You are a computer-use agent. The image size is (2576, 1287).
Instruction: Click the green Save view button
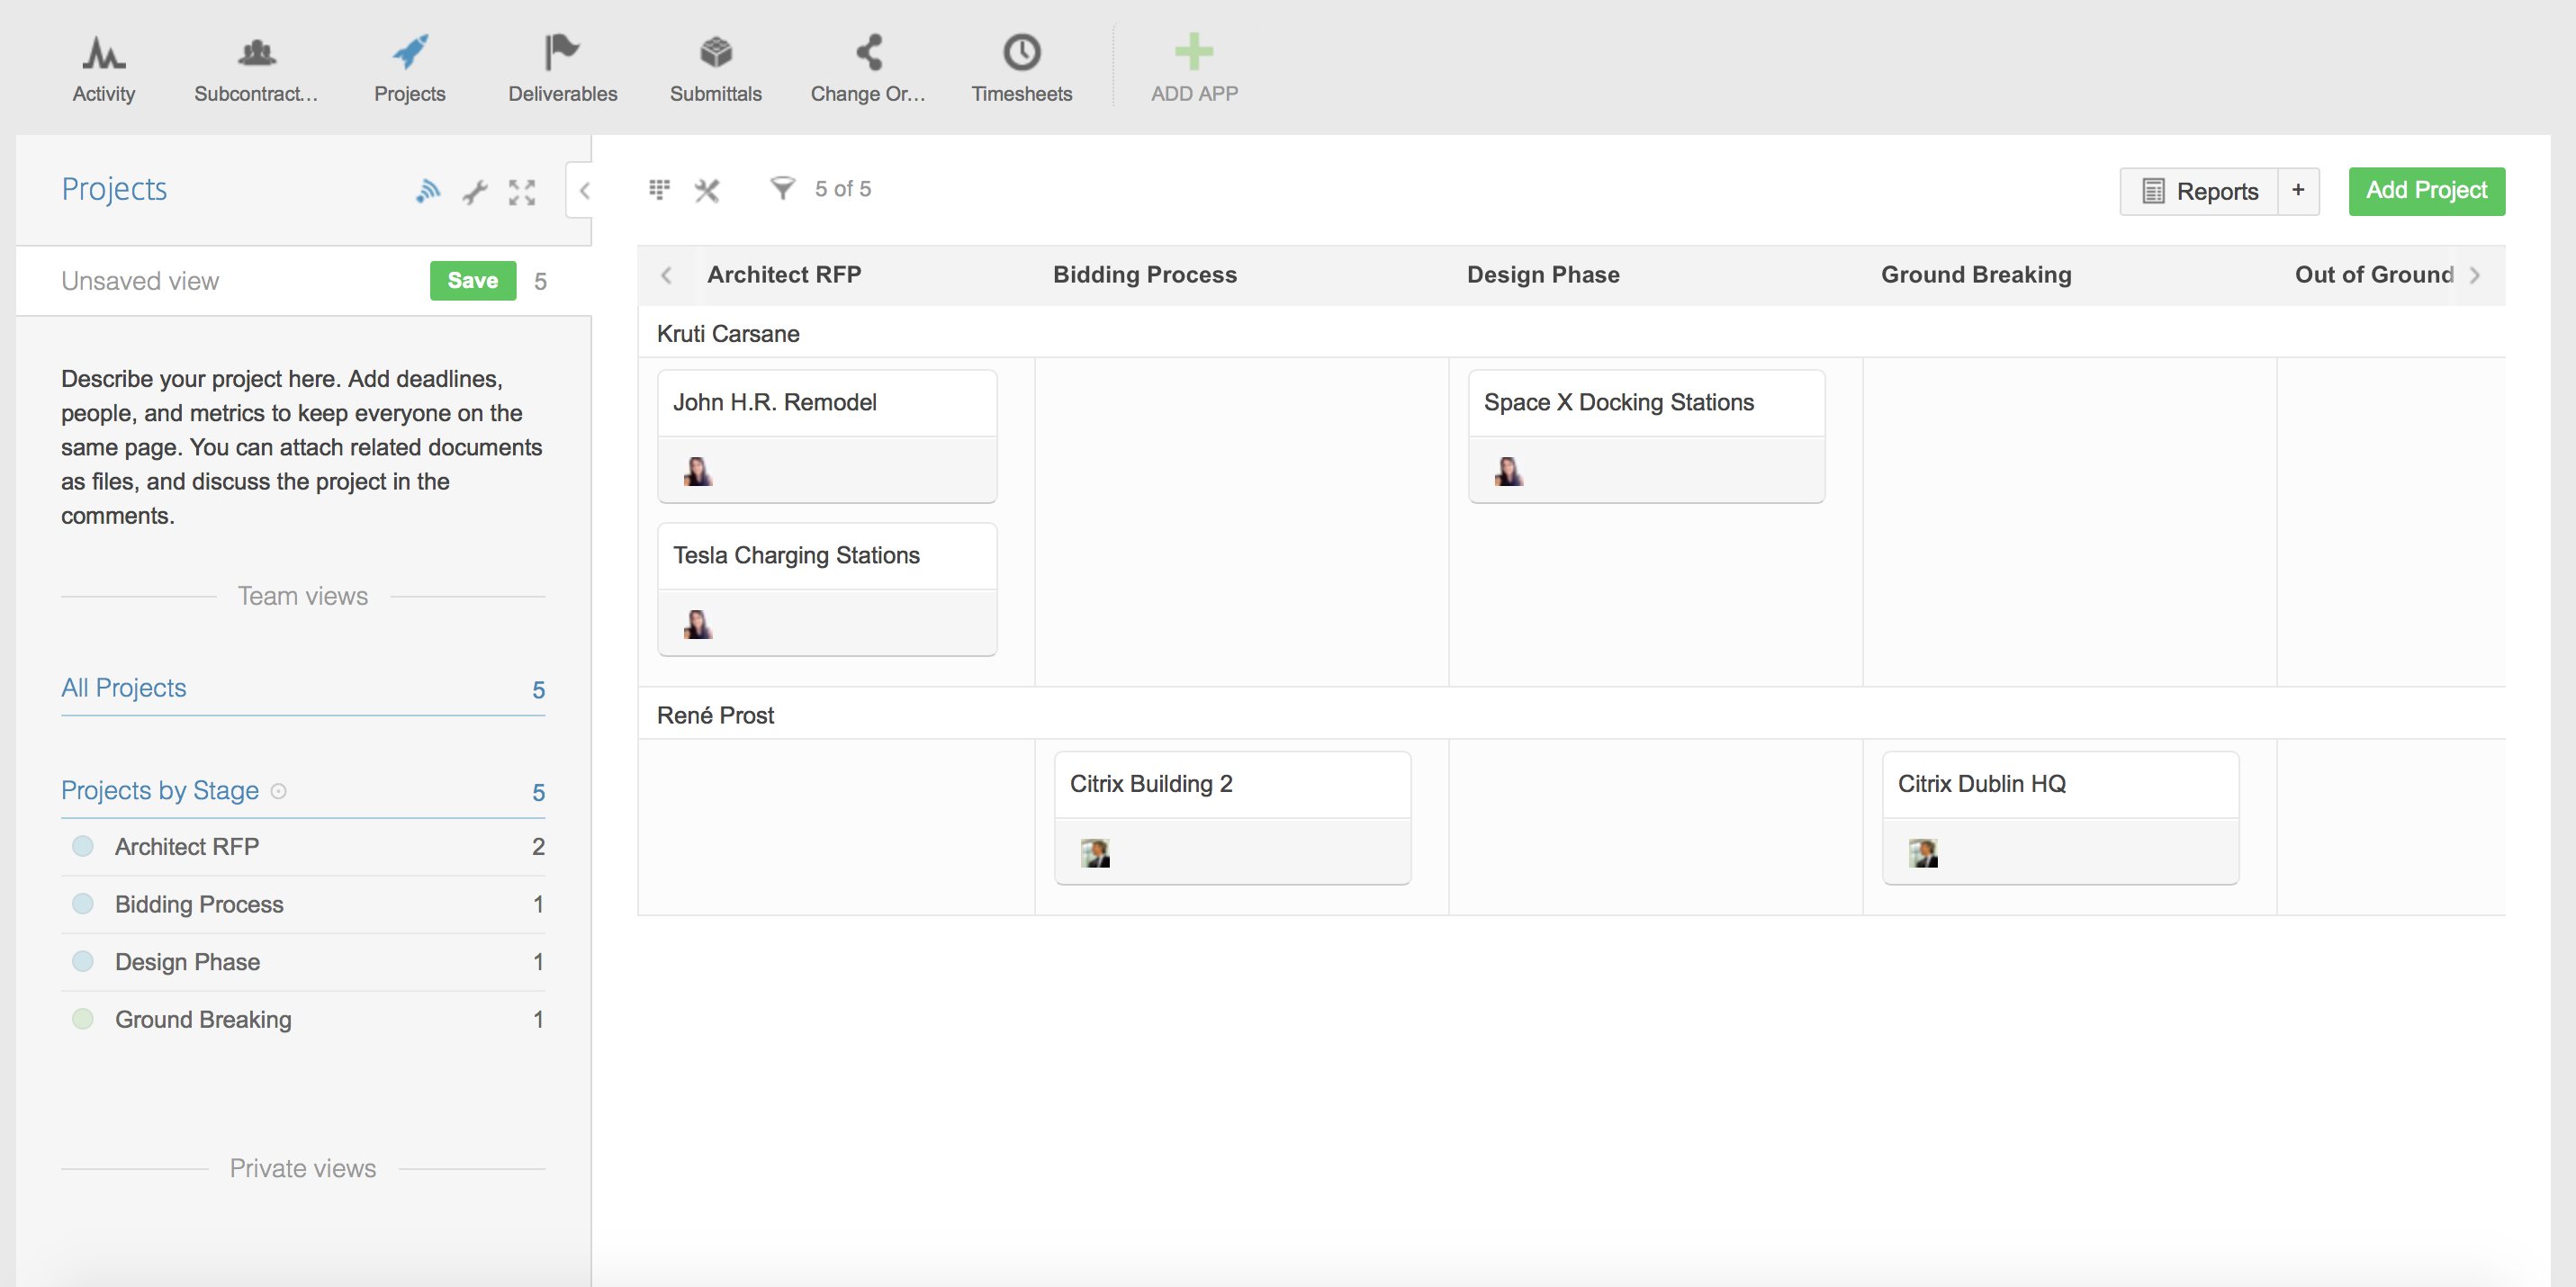tap(472, 281)
